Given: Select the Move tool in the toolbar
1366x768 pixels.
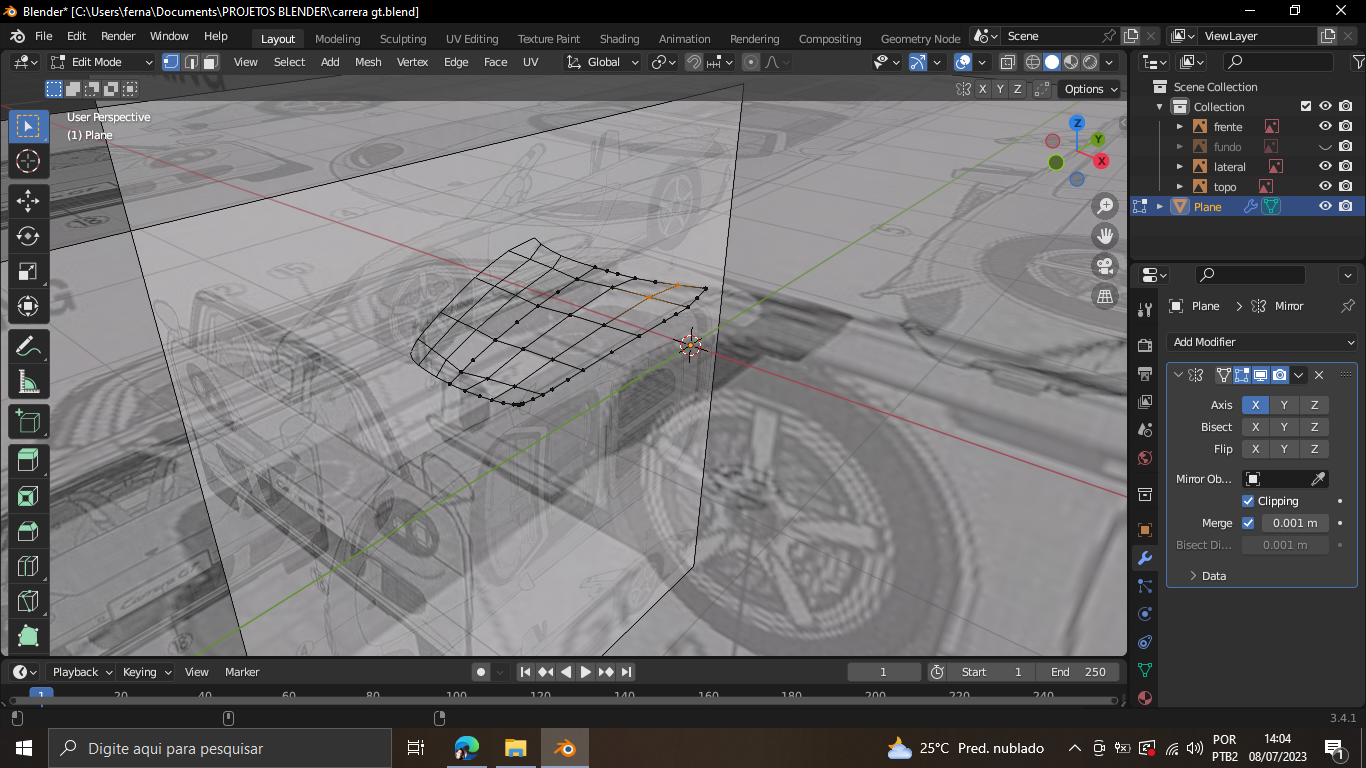Looking at the screenshot, I should [x=28, y=201].
